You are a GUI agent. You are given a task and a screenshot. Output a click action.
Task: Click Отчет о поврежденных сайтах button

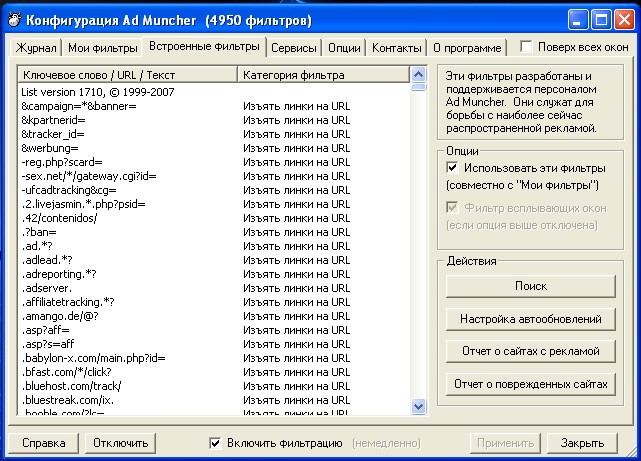[x=530, y=384]
